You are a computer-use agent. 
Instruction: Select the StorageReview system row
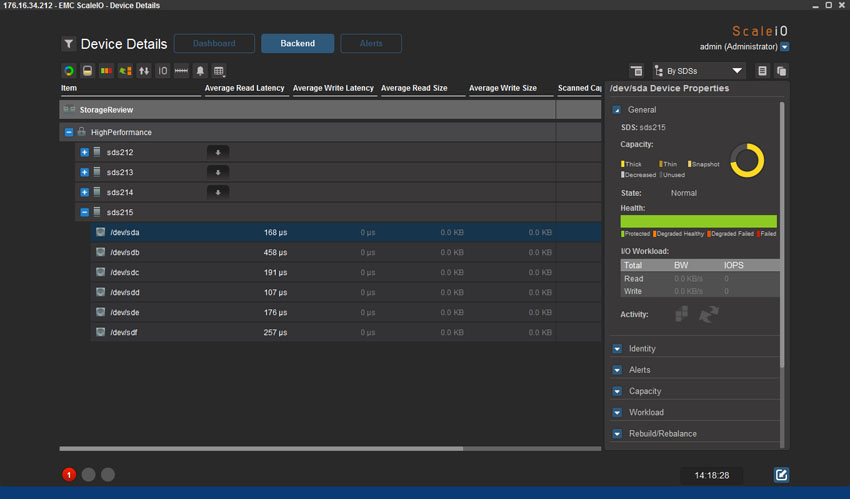click(330, 109)
